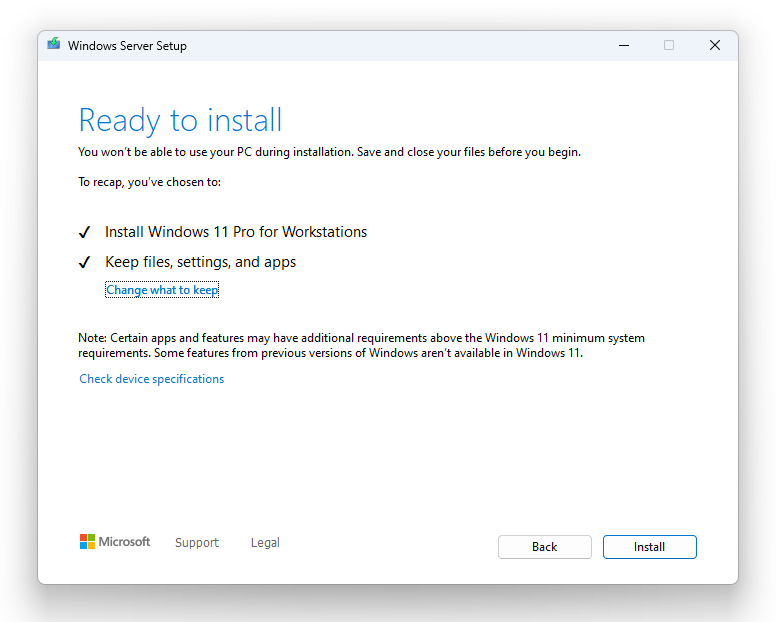Click 'You won't be able to use your PC' sentence
Viewport: 776px width, 622px height.
click(329, 152)
